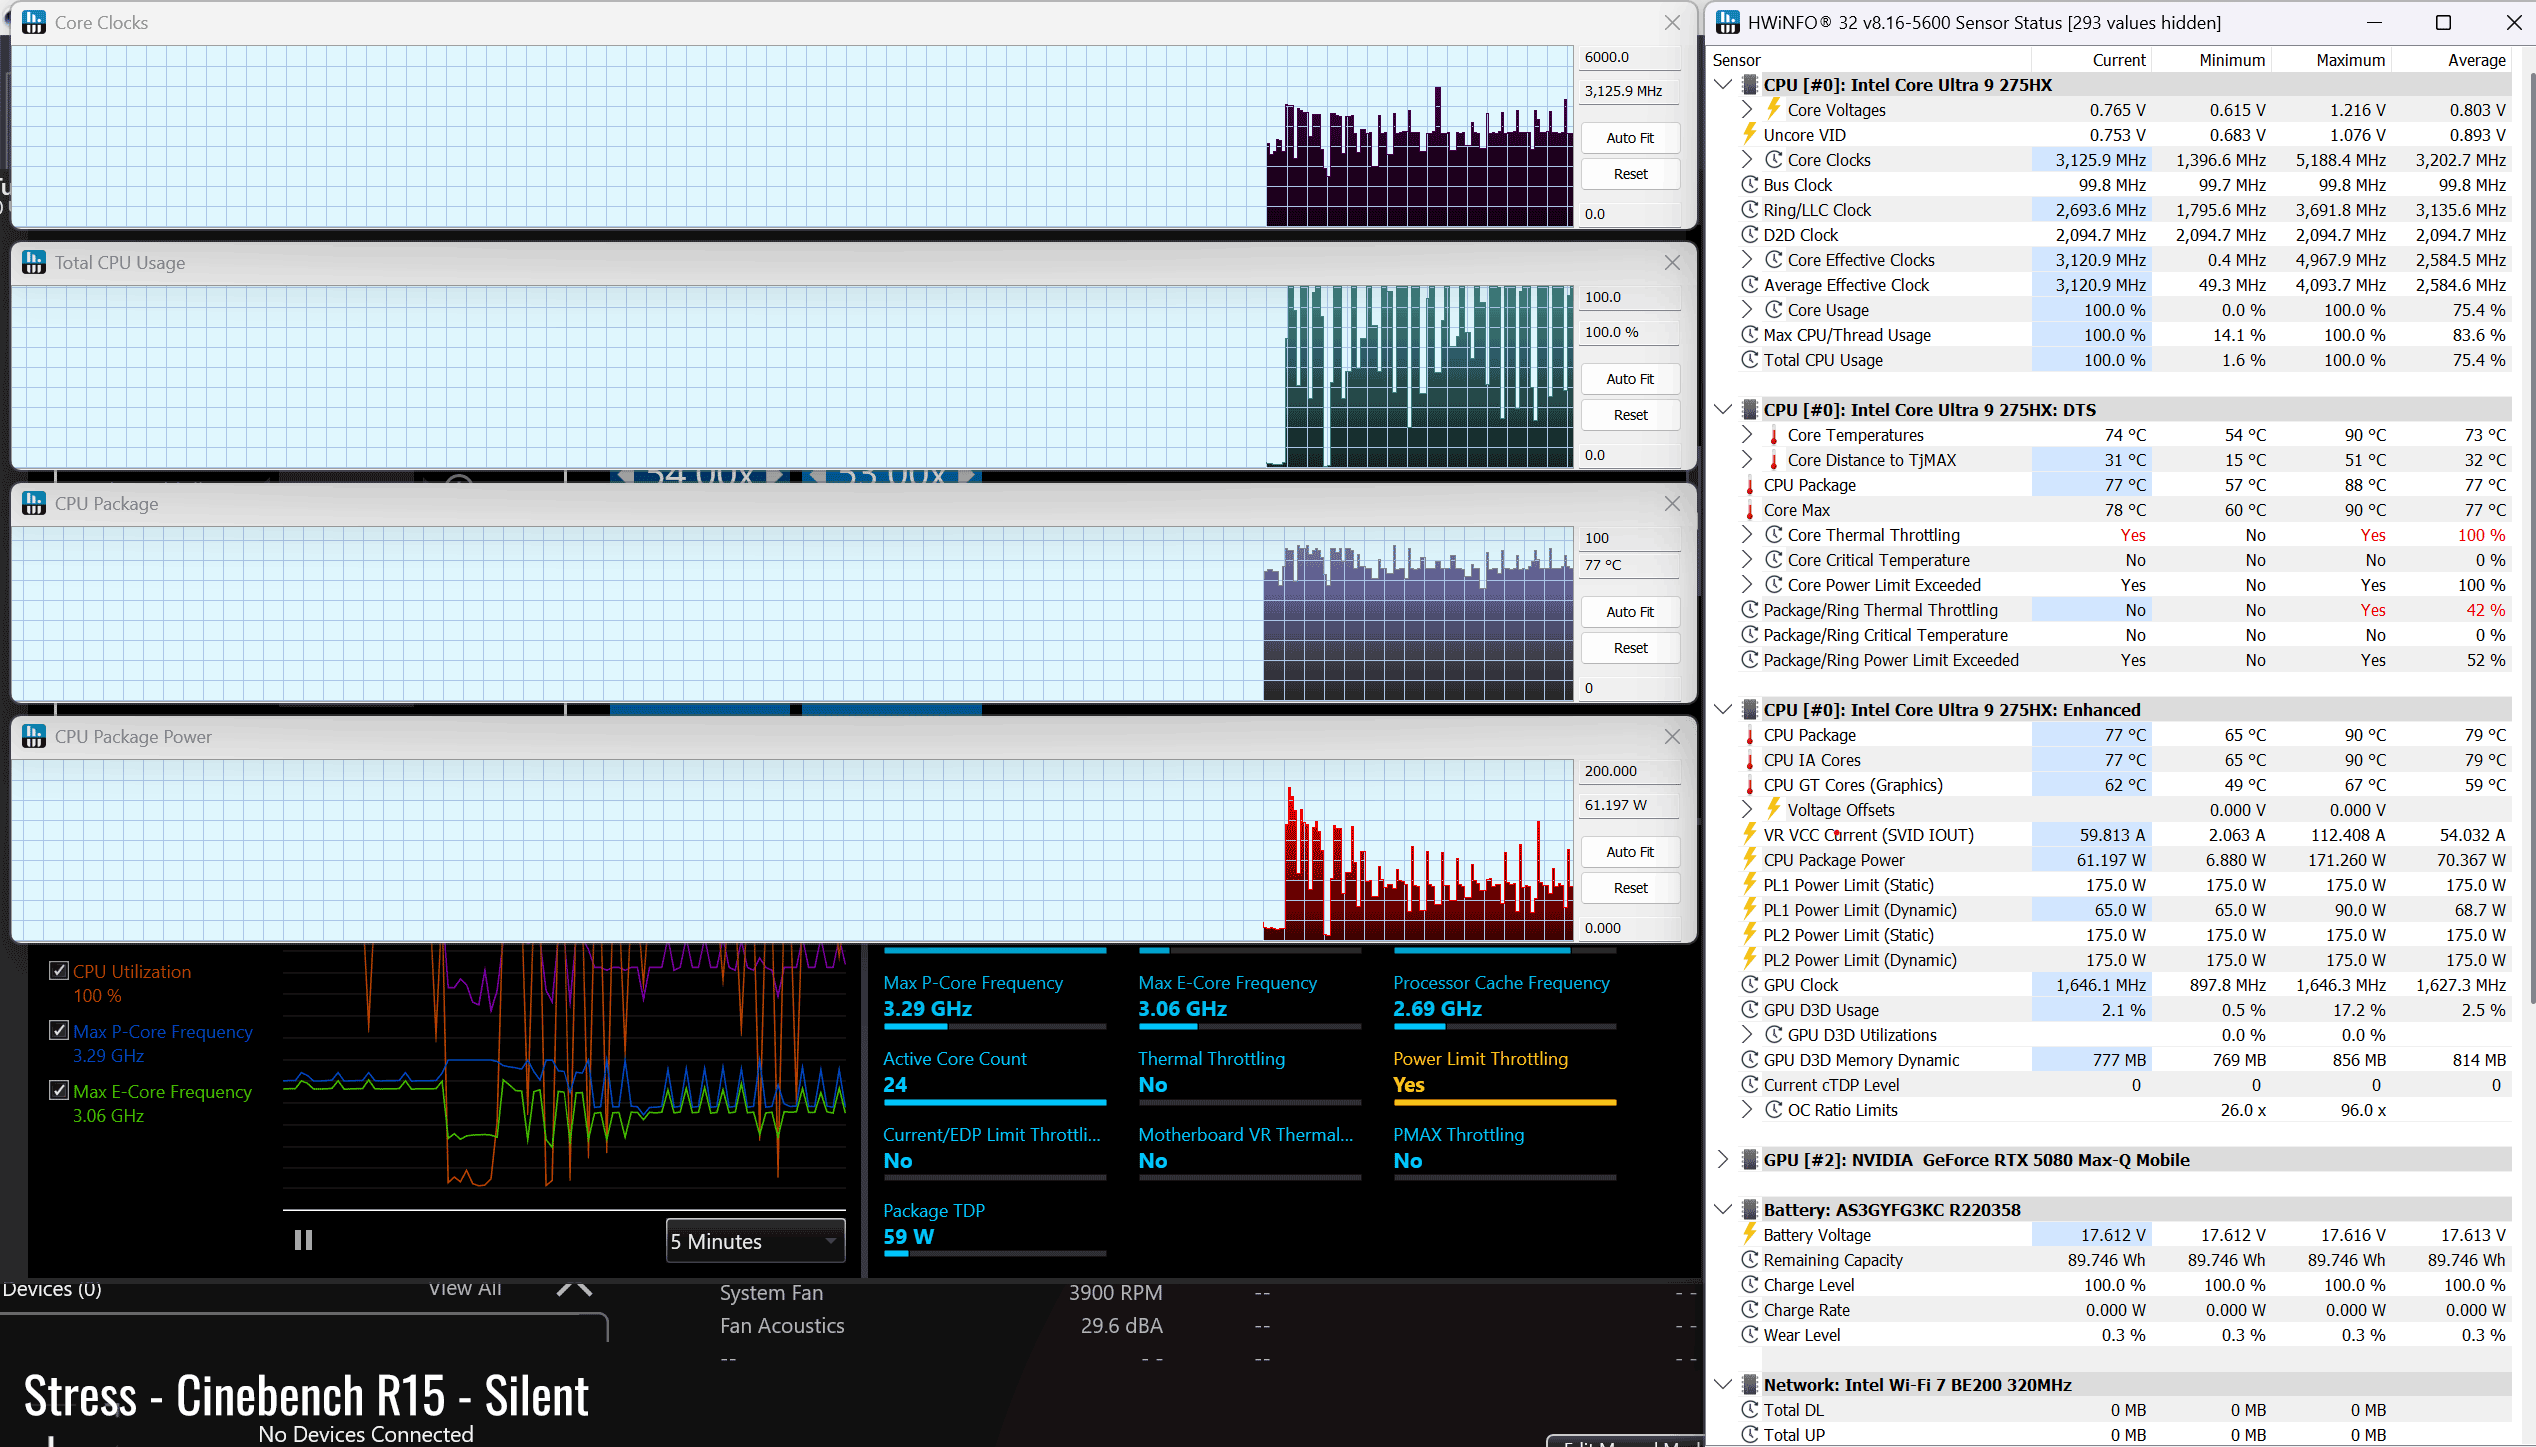Click the clock icon beside Bus Clock

[1750, 185]
